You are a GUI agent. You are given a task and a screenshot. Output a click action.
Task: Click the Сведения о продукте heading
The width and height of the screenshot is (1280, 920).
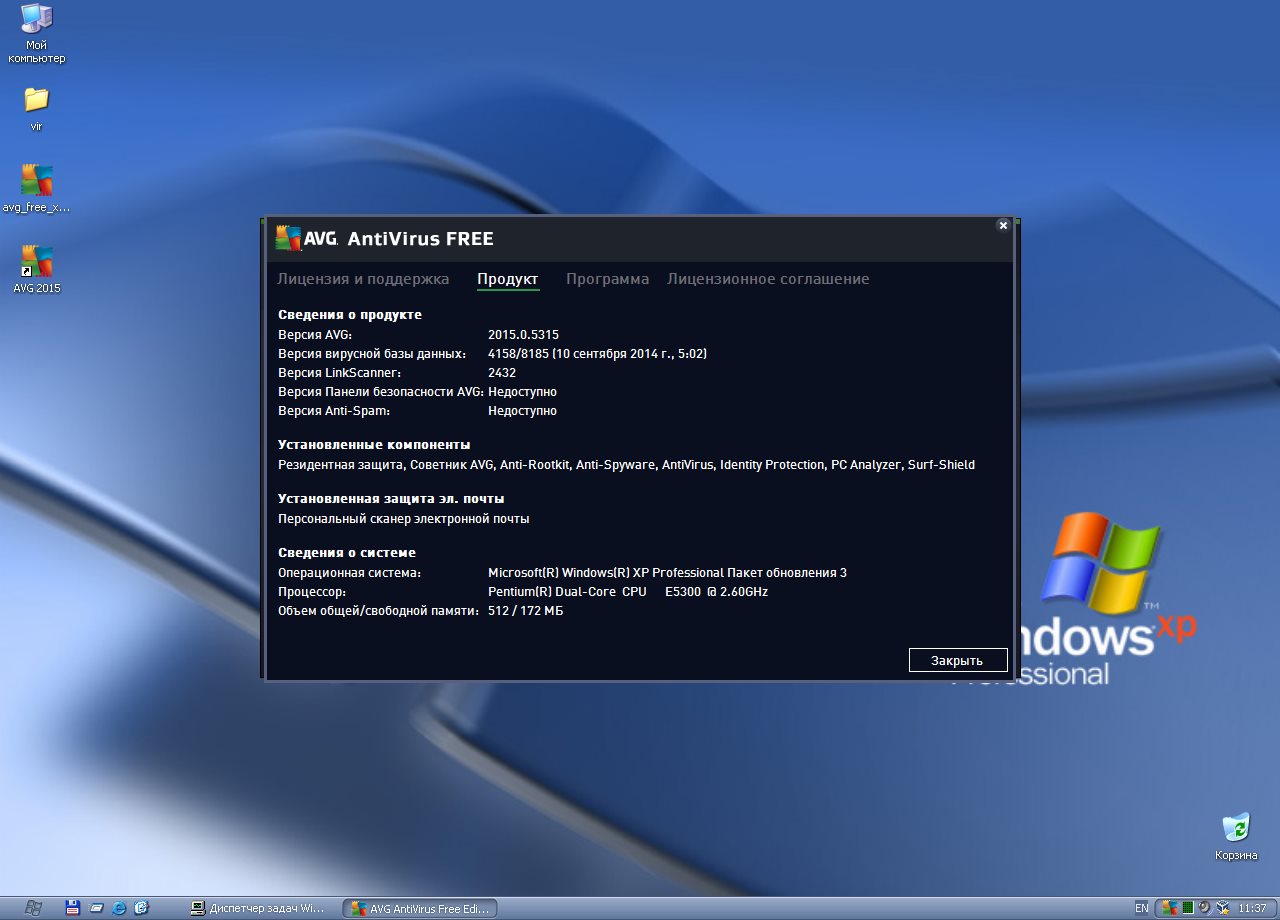350,314
